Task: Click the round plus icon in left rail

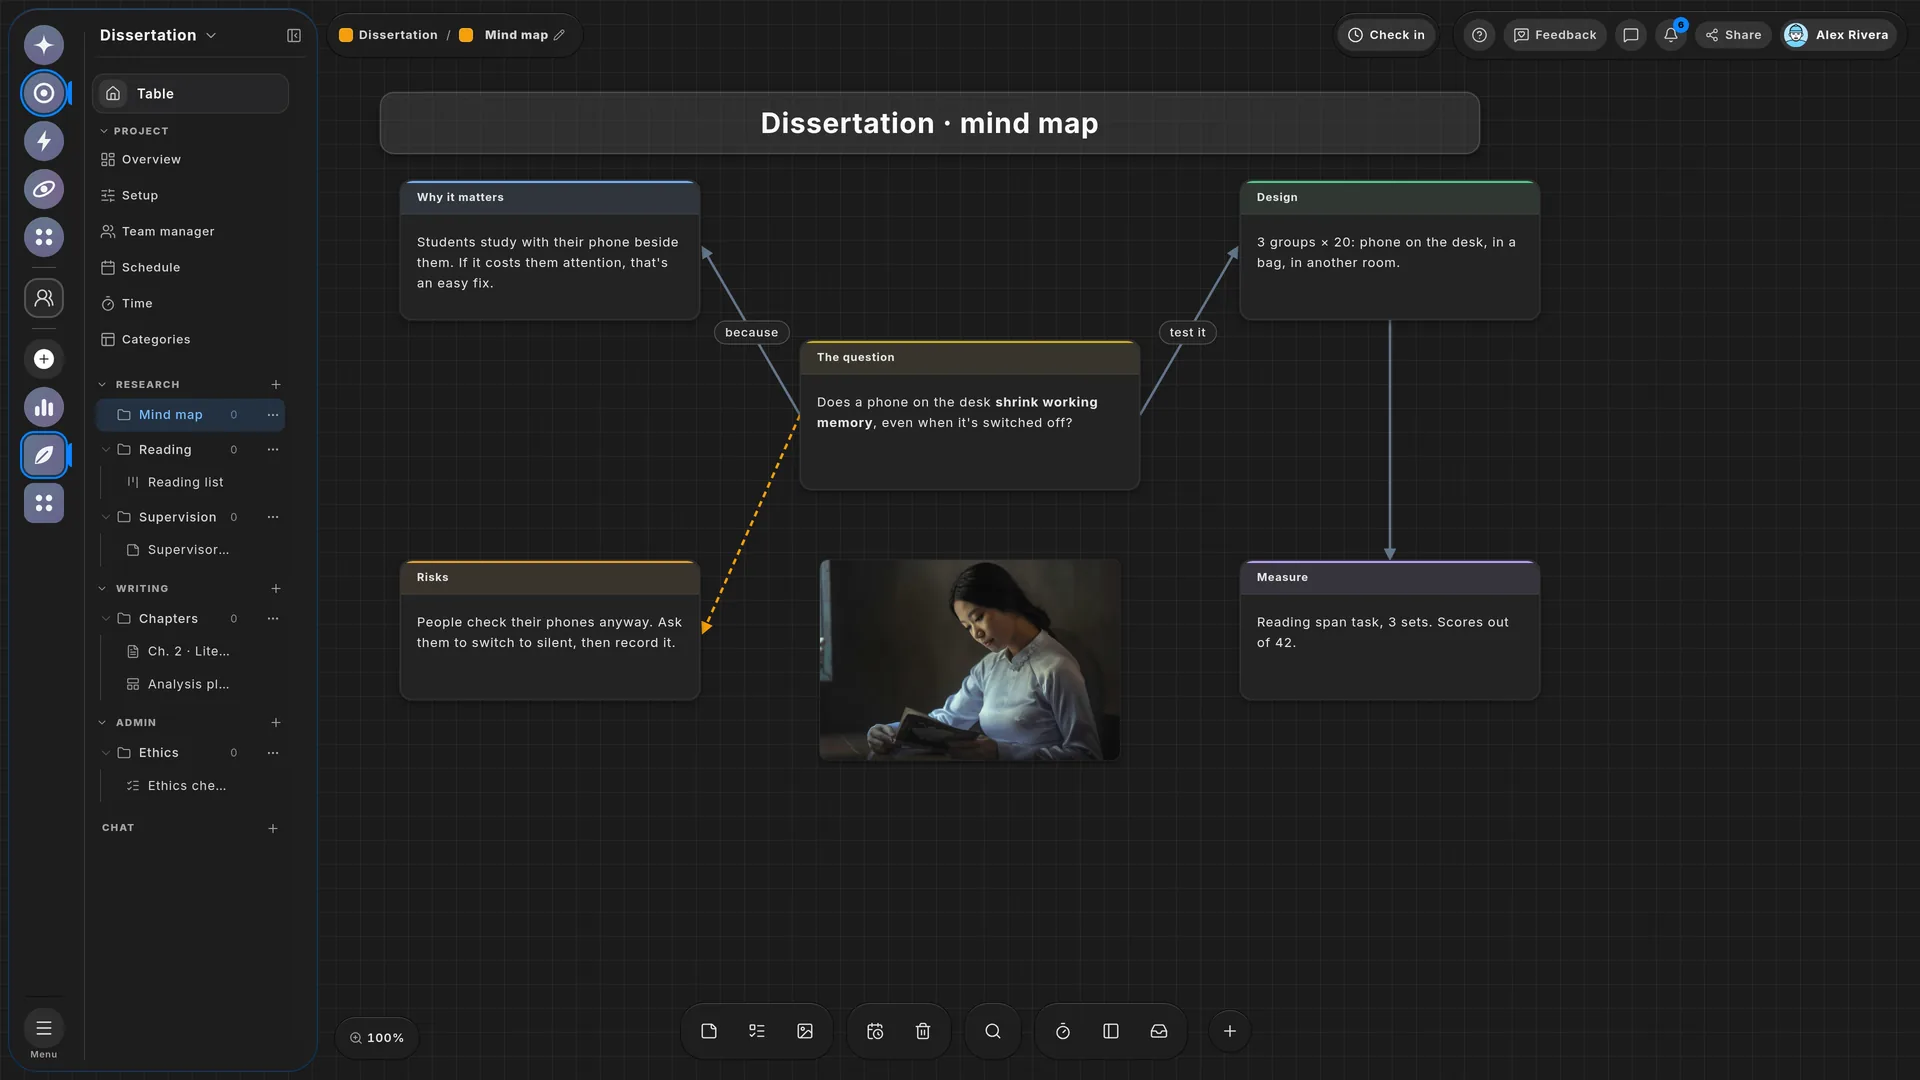Action: (44, 359)
